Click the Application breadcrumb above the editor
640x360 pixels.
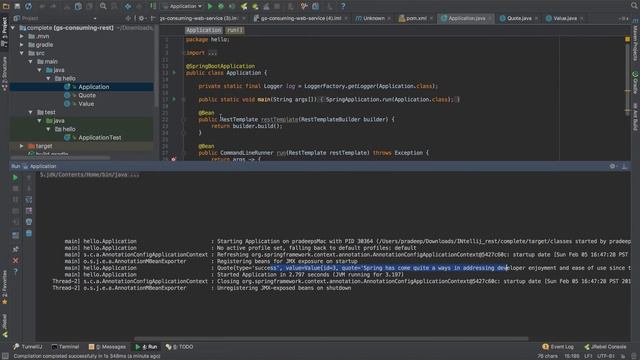[x=203, y=30]
